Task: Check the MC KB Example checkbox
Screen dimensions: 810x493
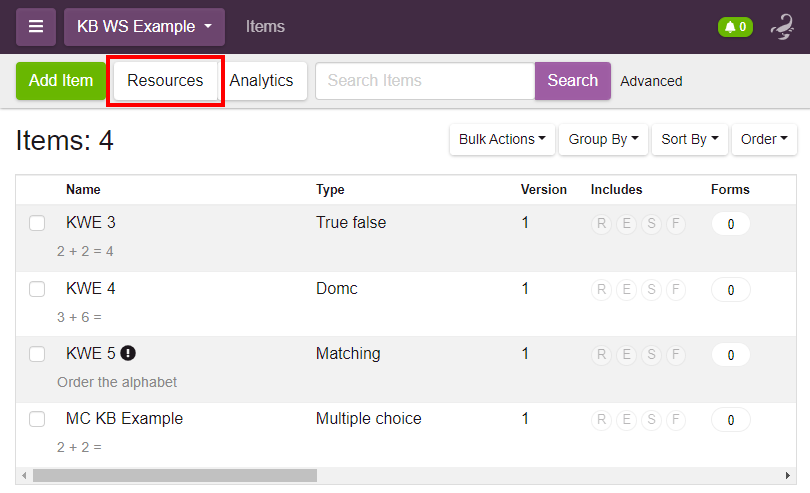Action: (x=37, y=419)
